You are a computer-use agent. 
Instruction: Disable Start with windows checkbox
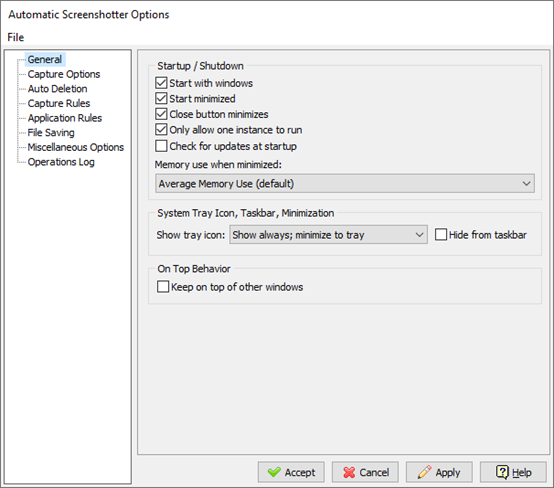pos(161,83)
